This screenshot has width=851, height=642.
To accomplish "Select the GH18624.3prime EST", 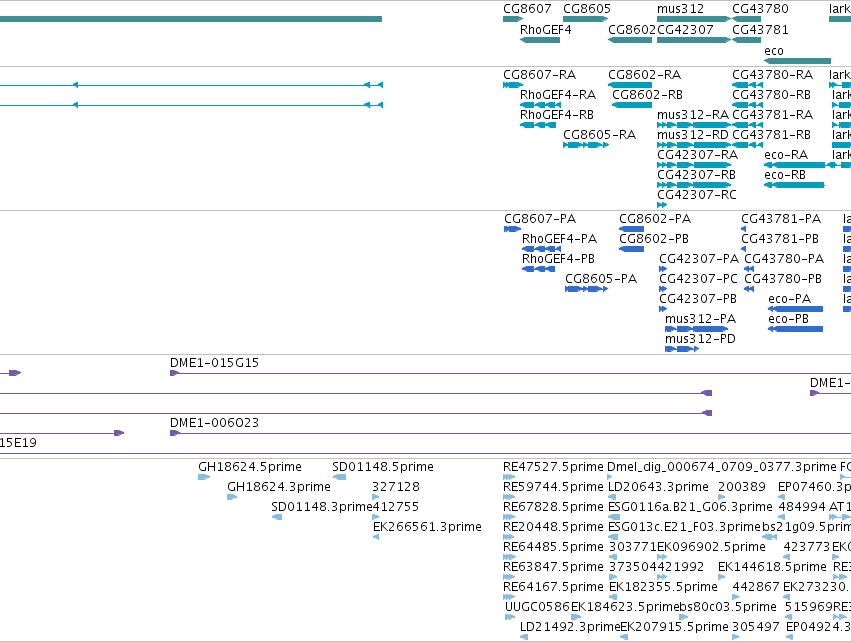I will tap(232, 497).
